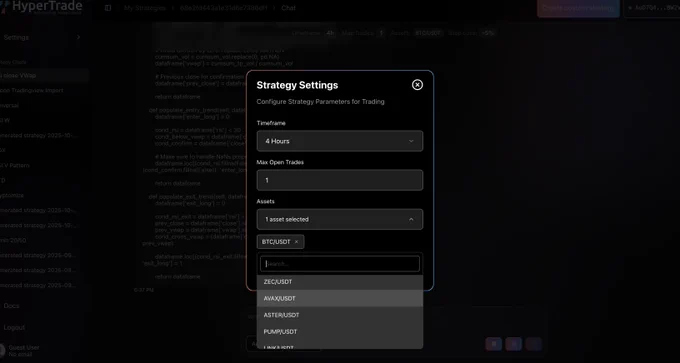Remove the BTC/USDT asset chip
The width and height of the screenshot is (680, 363).
point(297,242)
